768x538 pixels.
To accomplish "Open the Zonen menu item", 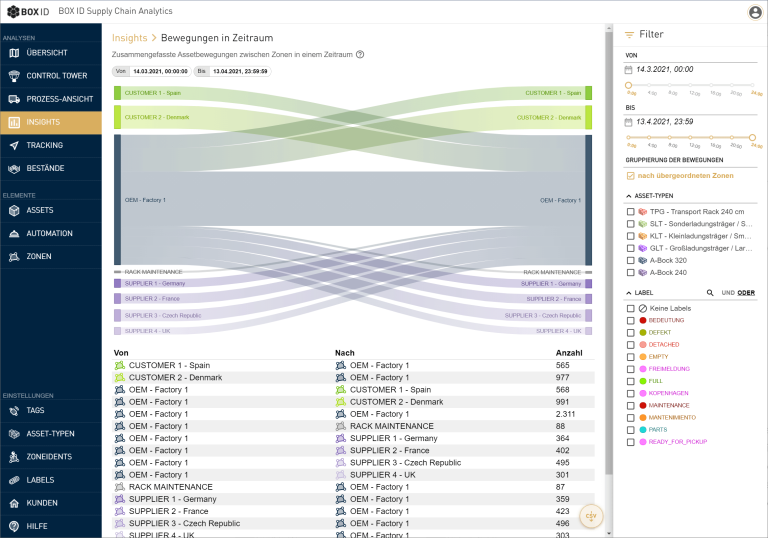I will [40, 256].
